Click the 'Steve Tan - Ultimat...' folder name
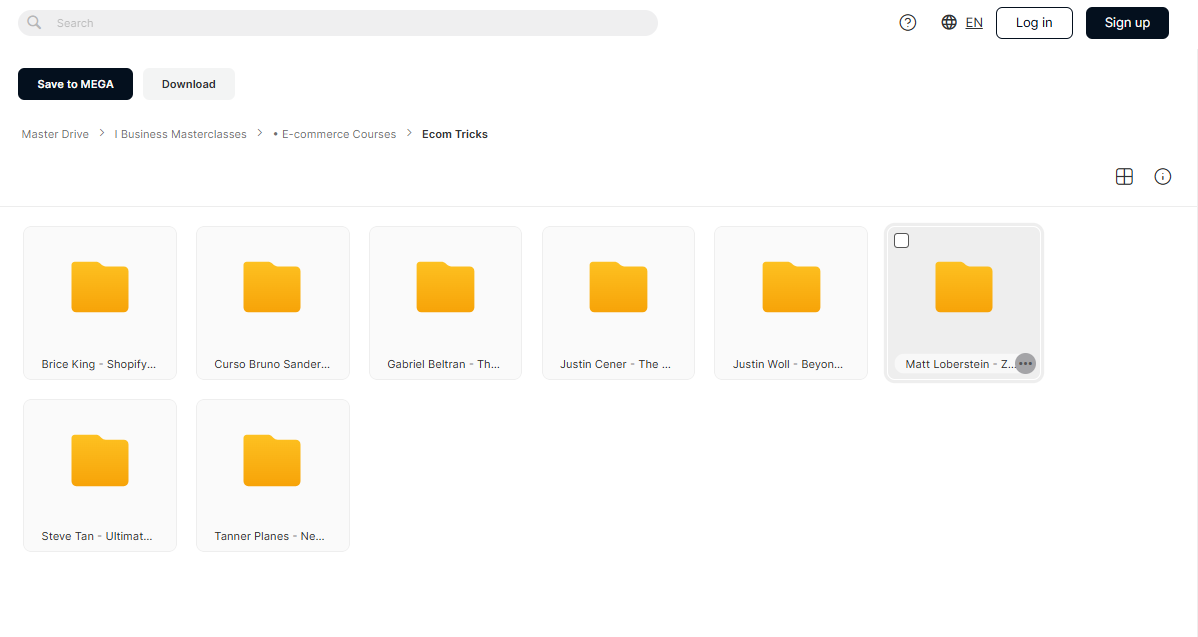This screenshot has width=1198, height=637. [97, 536]
